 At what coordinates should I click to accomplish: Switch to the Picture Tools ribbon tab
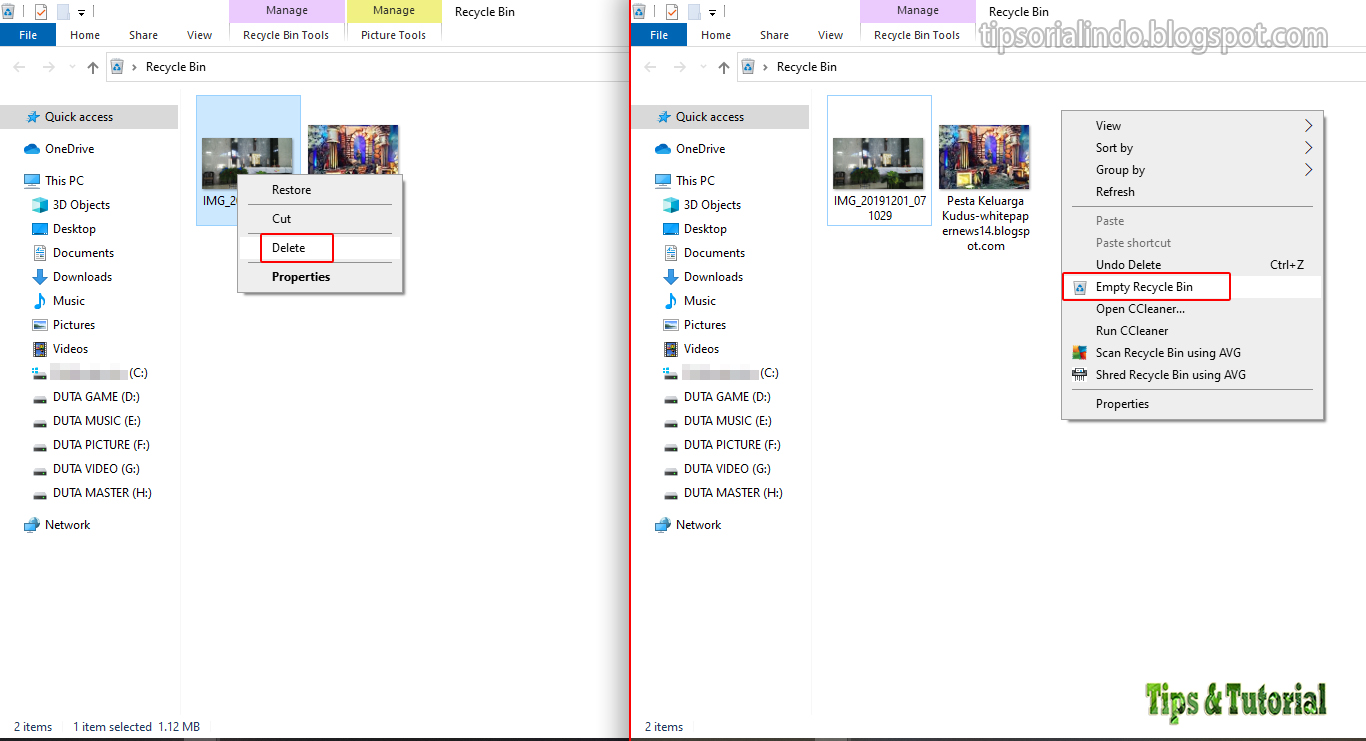coord(393,34)
